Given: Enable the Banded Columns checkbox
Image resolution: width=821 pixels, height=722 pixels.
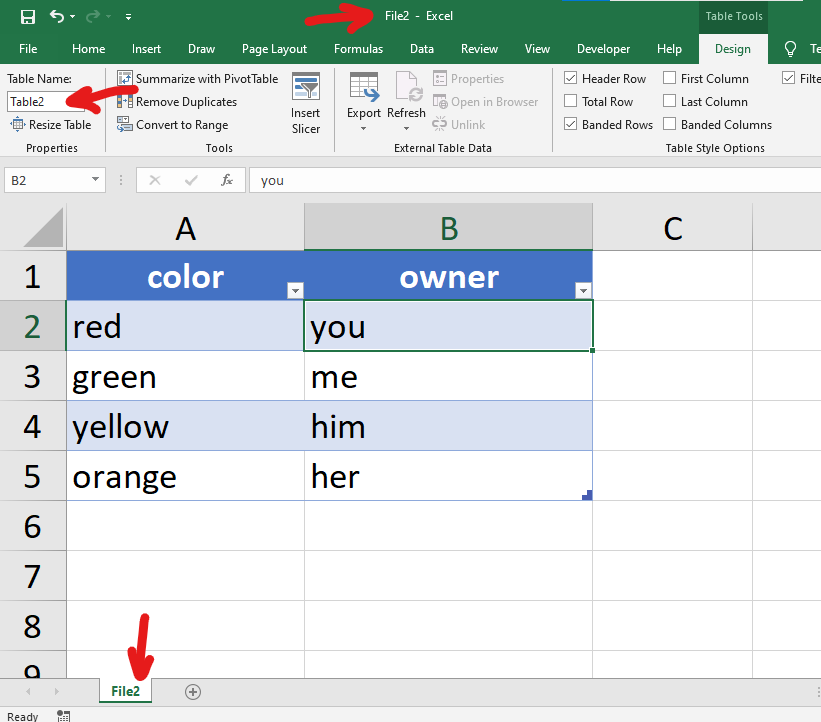Looking at the screenshot, I should (669, 124).
